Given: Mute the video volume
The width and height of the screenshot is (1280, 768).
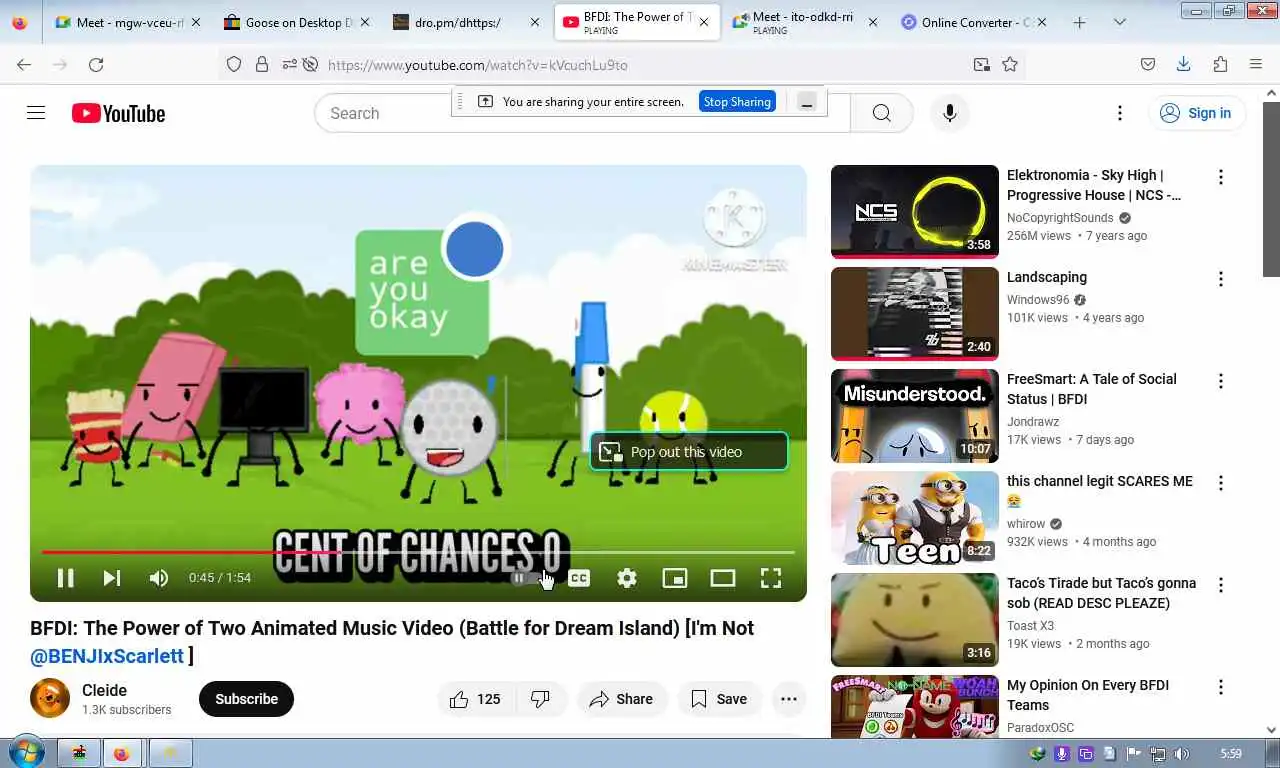Looking at the screenshot, I should click(x=158, y=577).
